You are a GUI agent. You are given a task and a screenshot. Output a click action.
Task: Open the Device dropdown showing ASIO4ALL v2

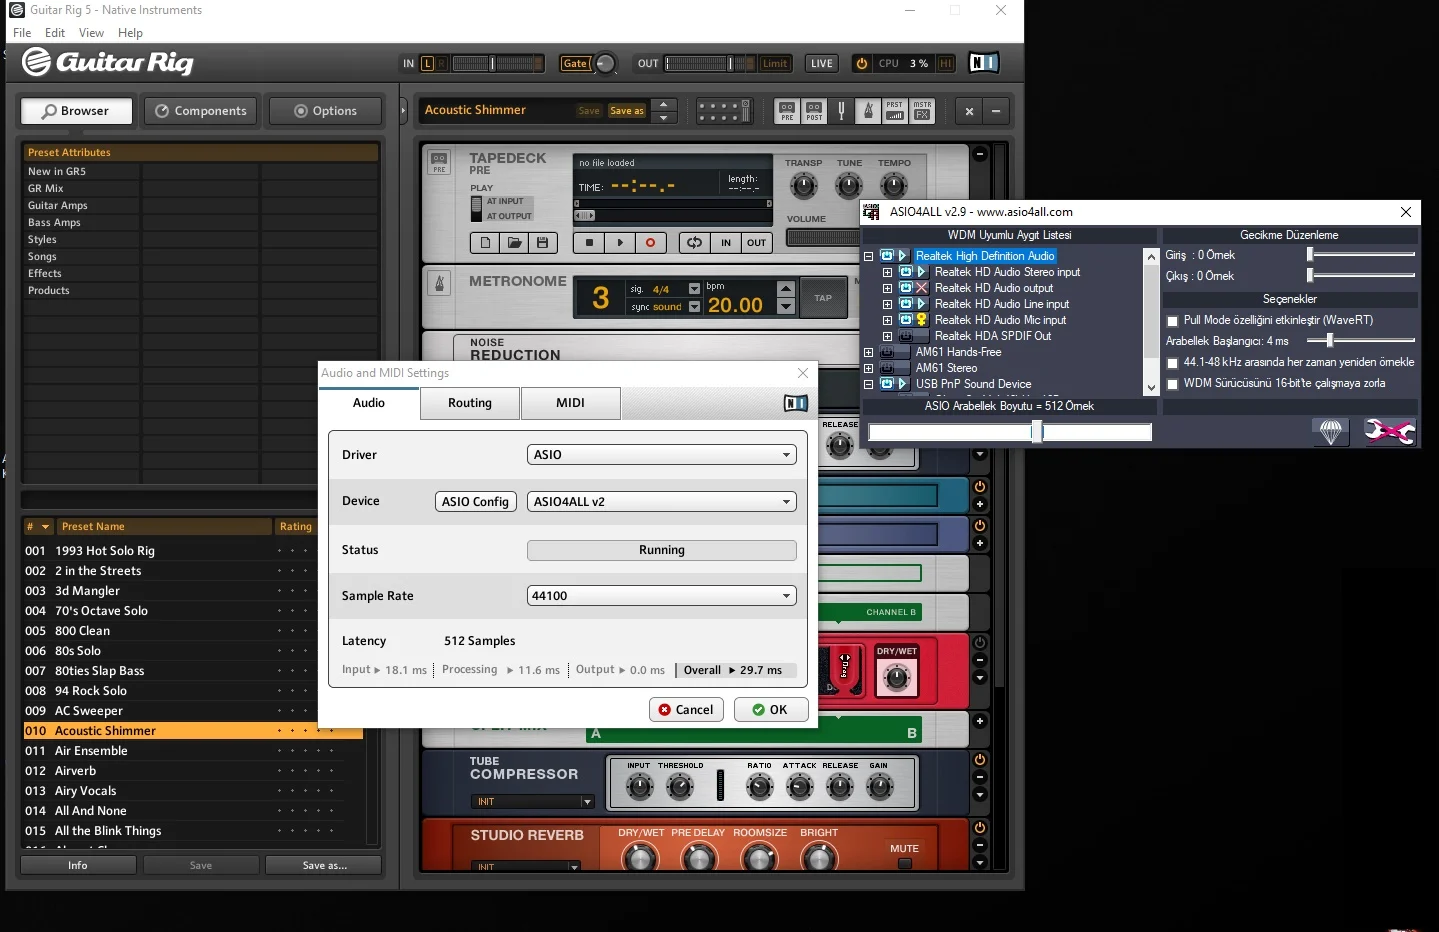click(x=662, y=502)
